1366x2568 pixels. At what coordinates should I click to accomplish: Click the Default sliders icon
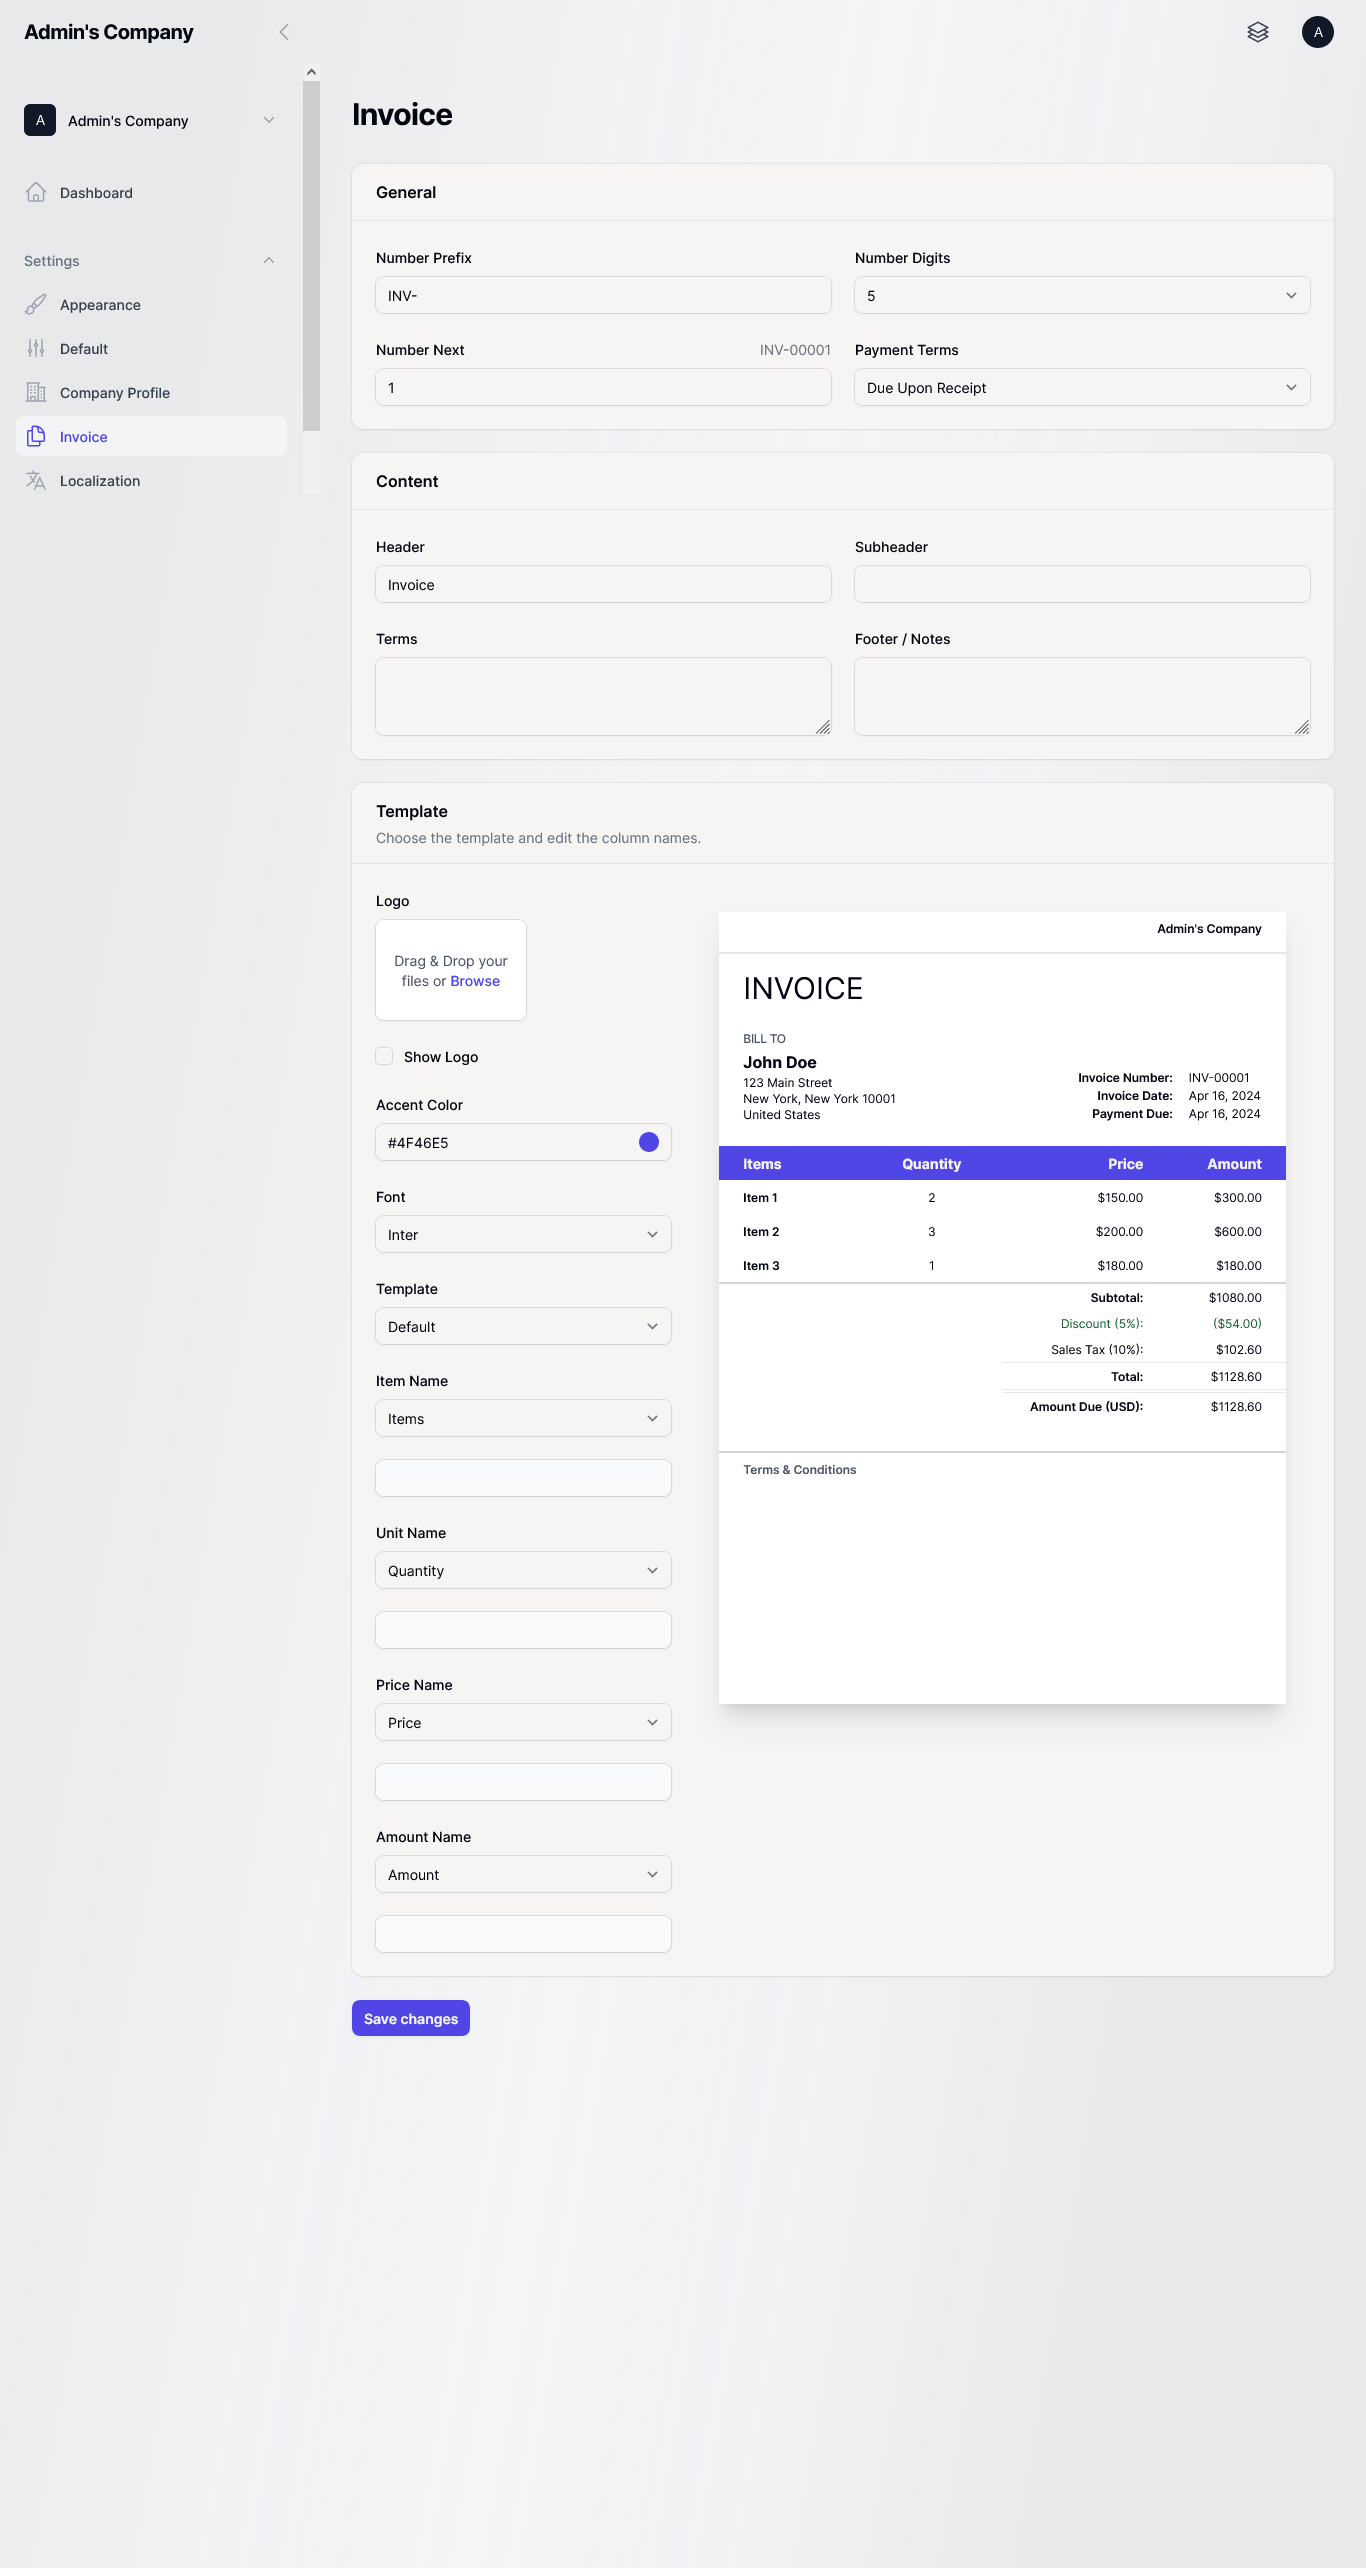(x=36, y=348)
